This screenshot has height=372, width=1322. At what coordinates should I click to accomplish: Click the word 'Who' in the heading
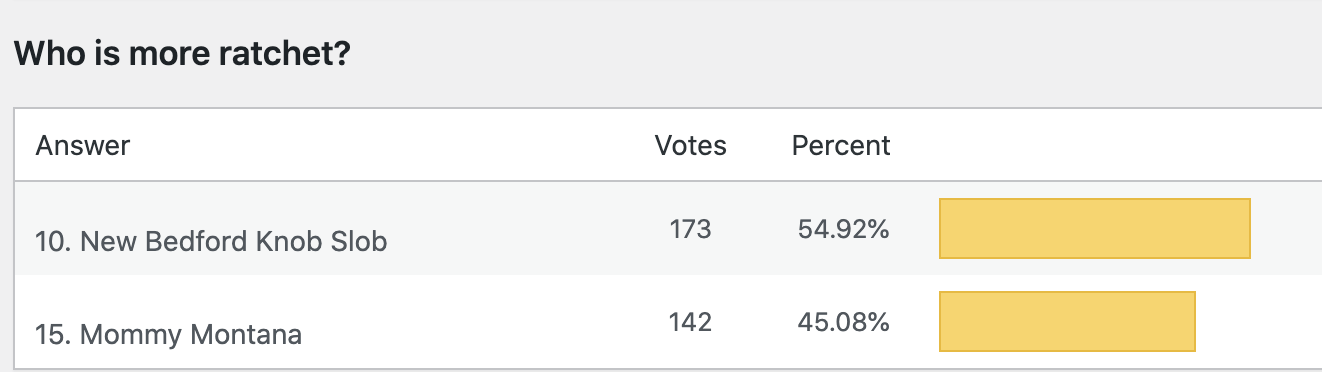[43, 54]
